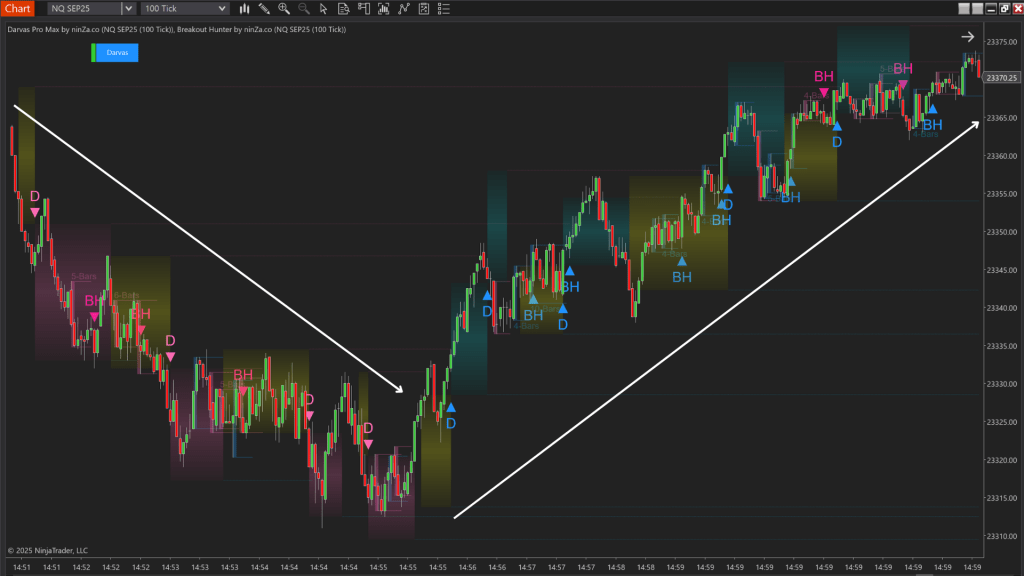This screenshot has width=1024, height=576.
Task: Click the NQ SEP25 instrument field
Action: click(x=84, y=9)
